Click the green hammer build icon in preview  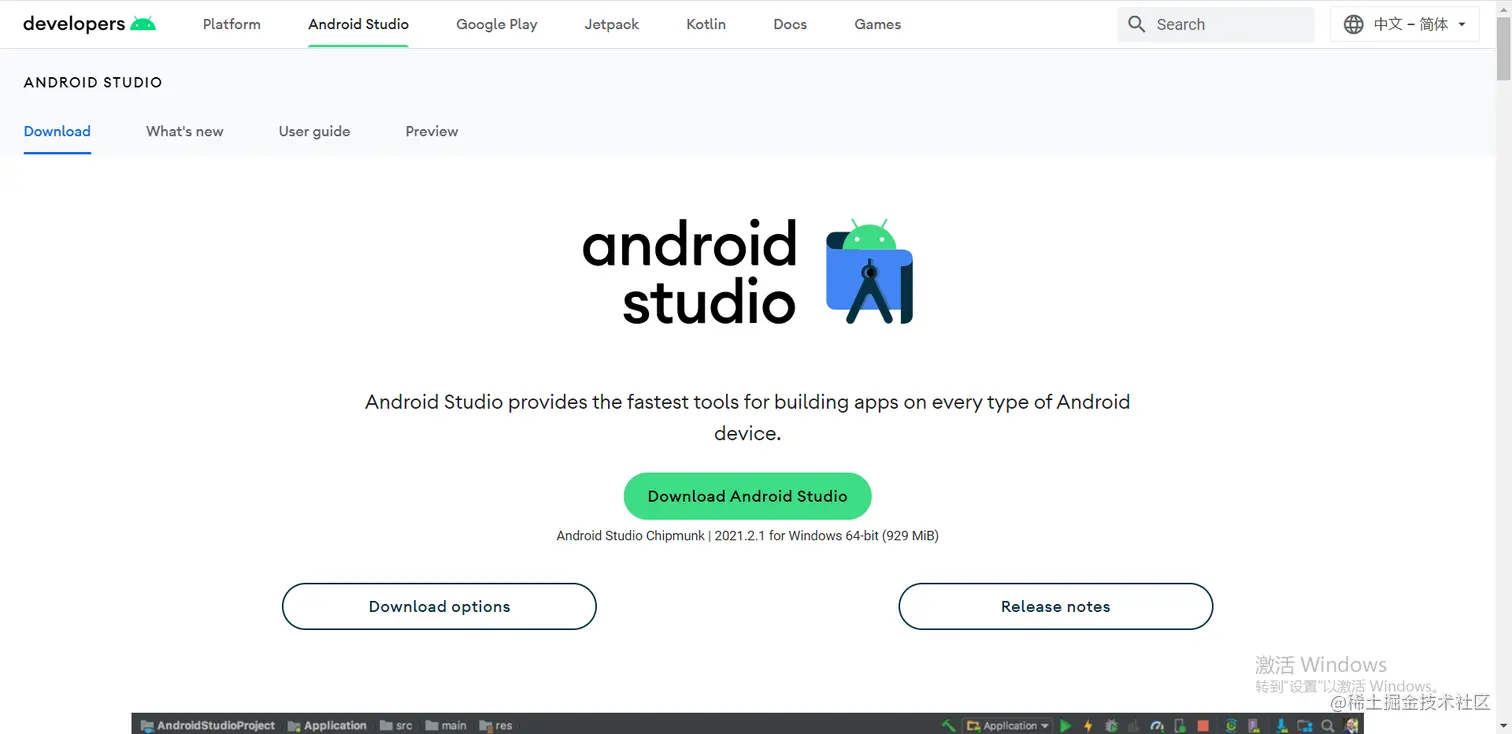[x=948, y=726]
